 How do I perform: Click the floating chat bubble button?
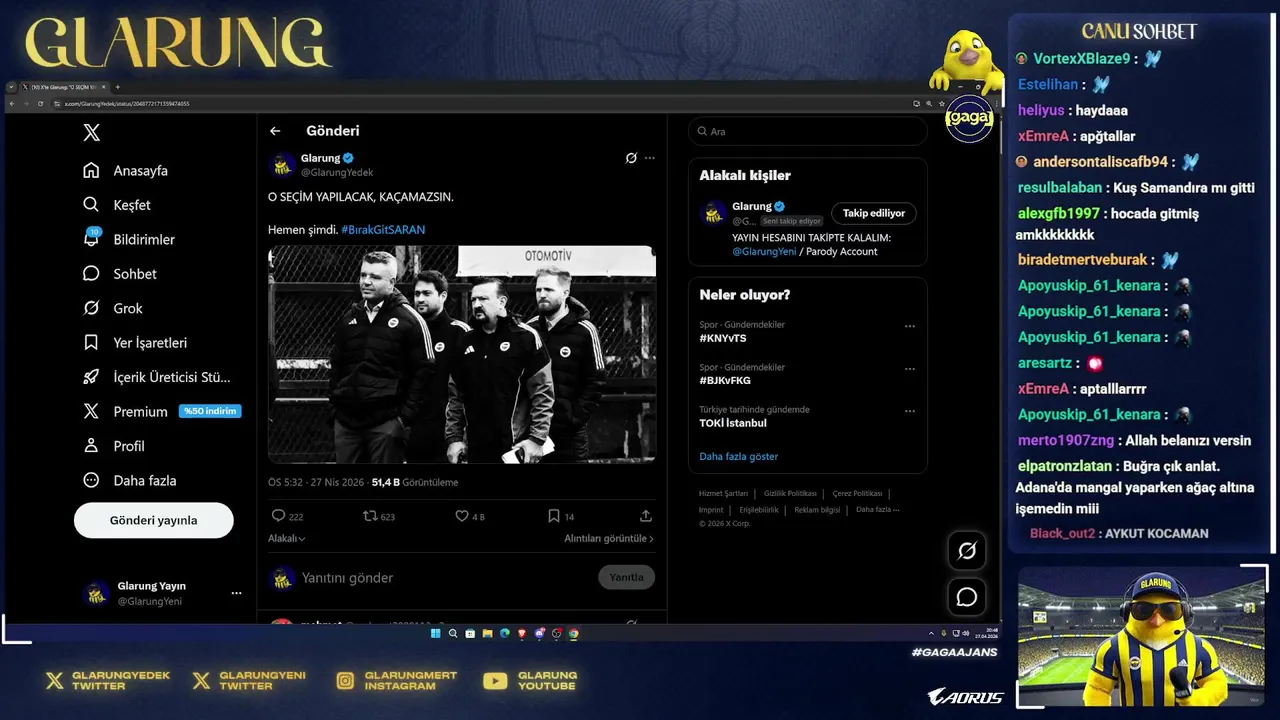pos(967,597)
